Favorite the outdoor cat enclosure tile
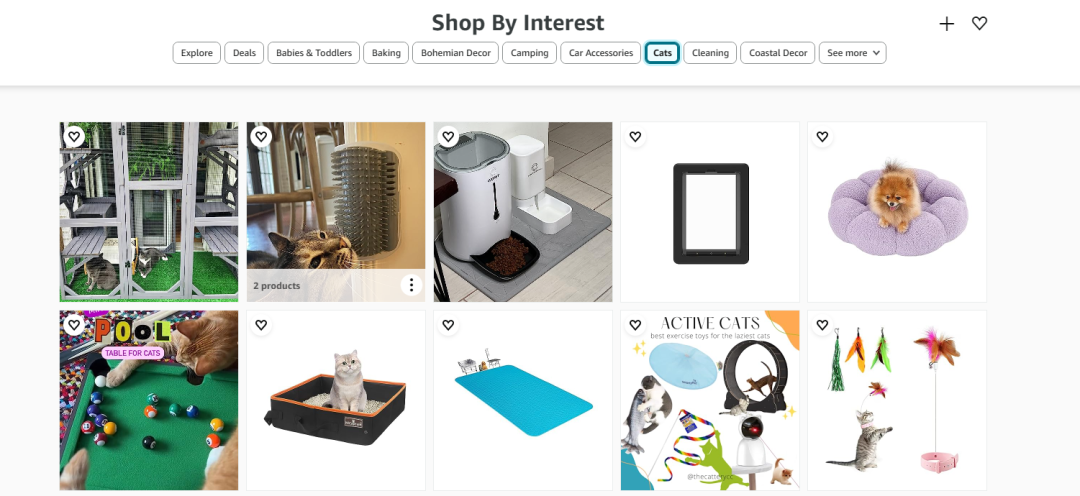1080x496 pixels. (74, 136)
